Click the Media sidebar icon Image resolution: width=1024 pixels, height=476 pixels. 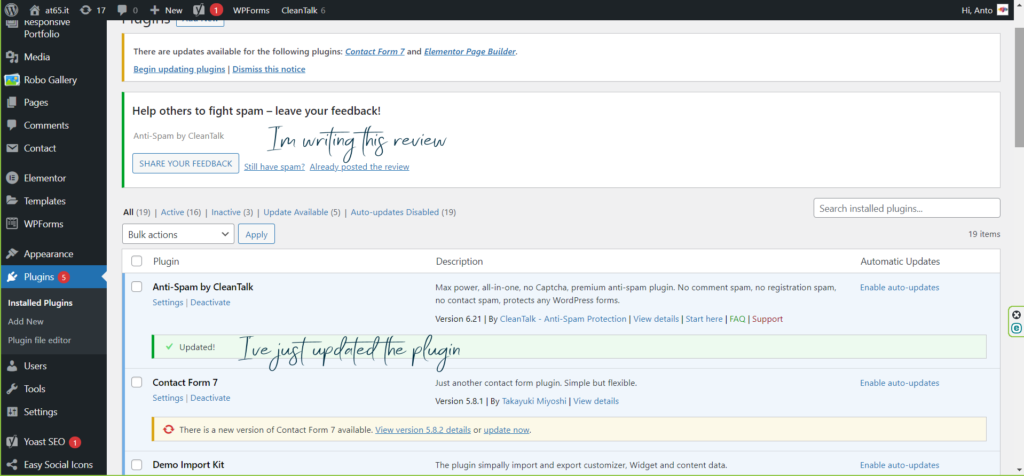(x=12, y=57)
